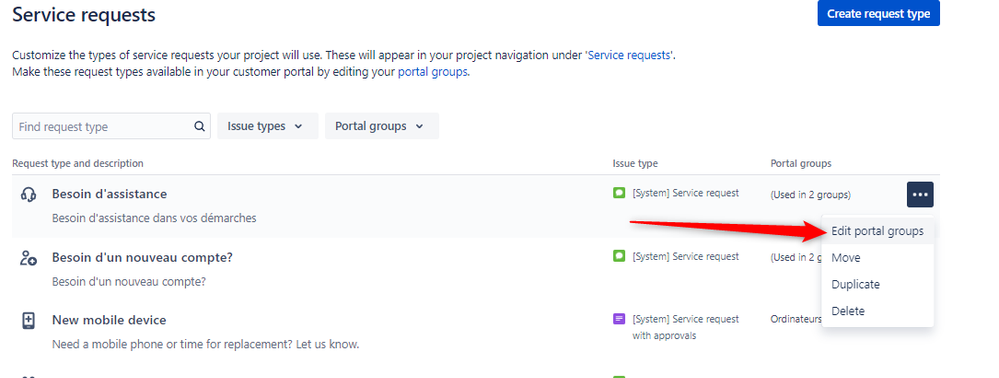
Task: Click the mobile device icon
Action: 28,320
